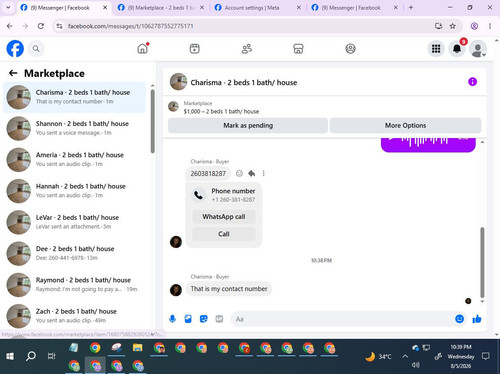Reload the page

41,26
